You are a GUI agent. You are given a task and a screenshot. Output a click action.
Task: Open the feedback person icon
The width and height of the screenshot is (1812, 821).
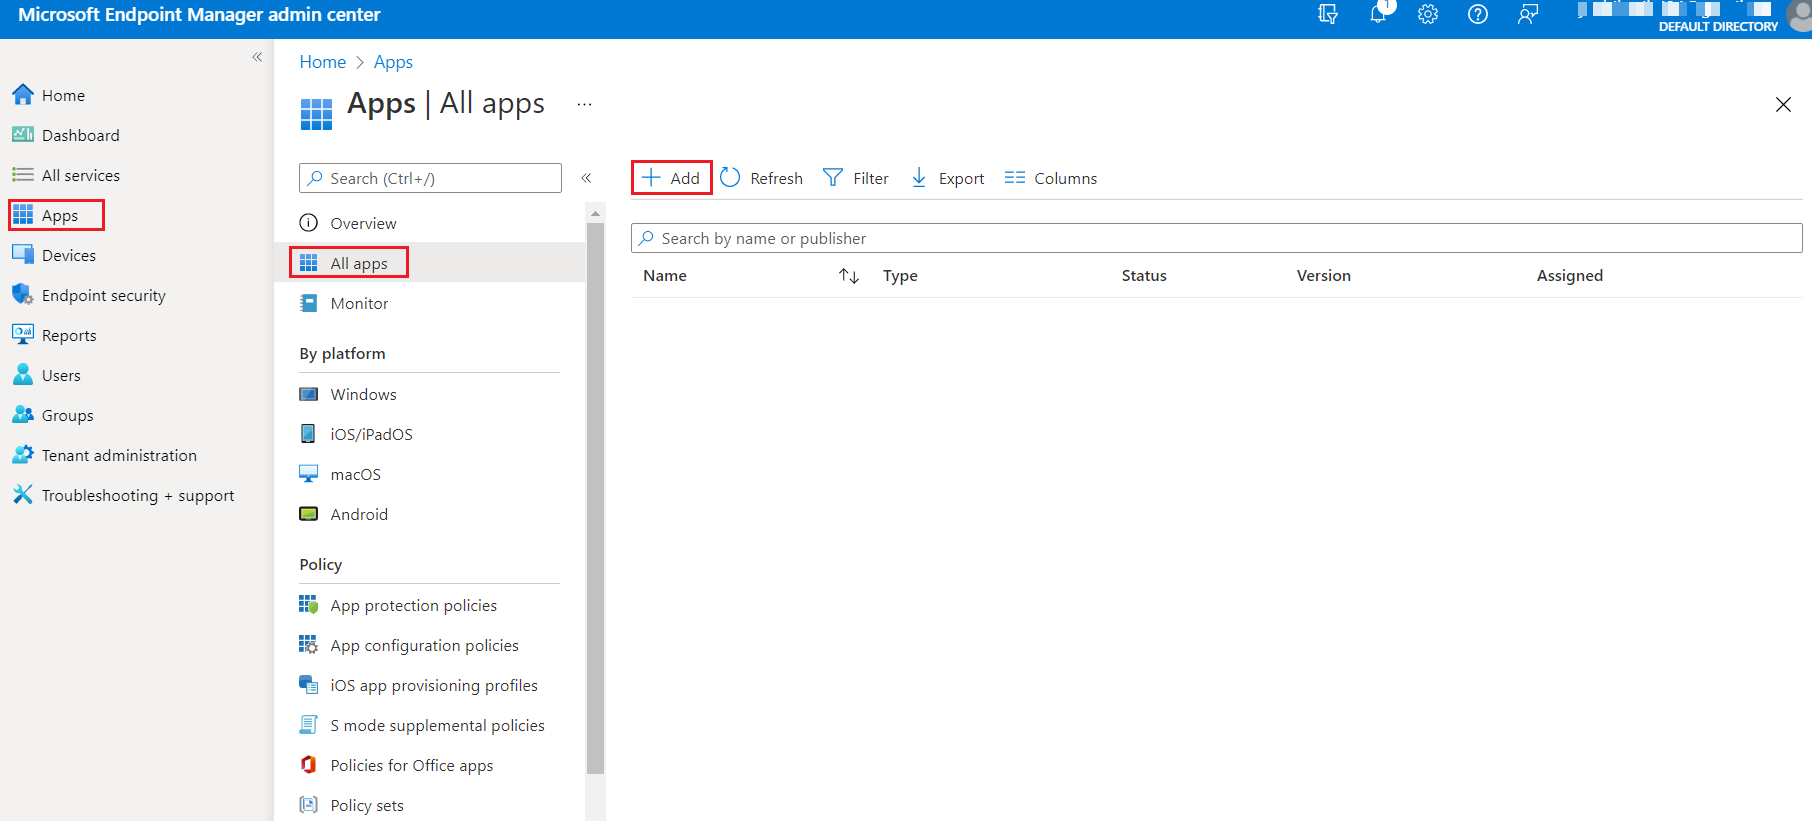(x=1528, y=14)
